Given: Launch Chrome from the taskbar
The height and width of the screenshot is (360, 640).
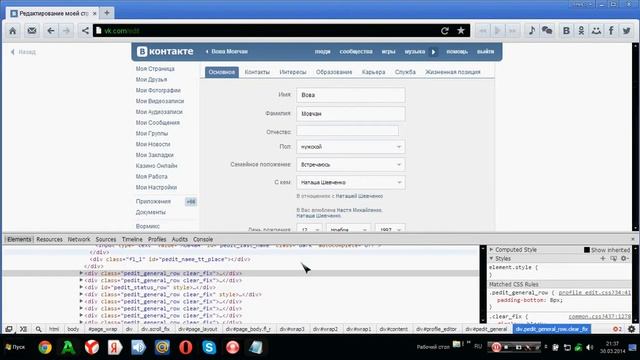Looking at the screenshot, I should coord(45,347).
